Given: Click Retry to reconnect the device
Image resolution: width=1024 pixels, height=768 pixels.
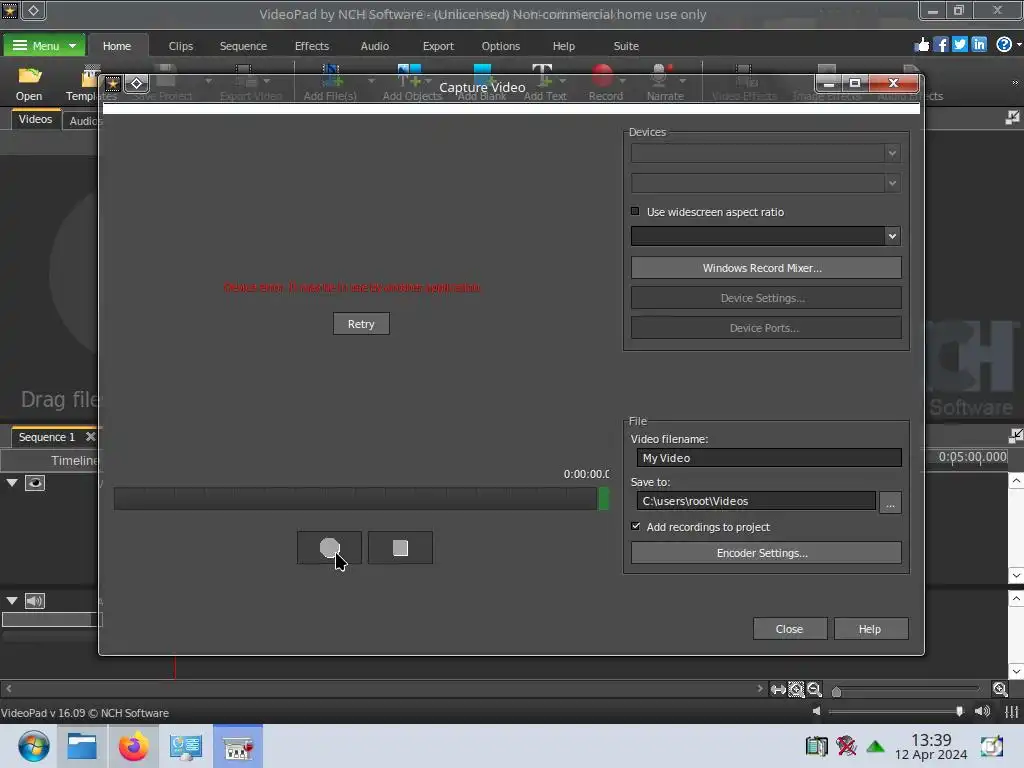Looking at the screenshot, I should point(361,324).
